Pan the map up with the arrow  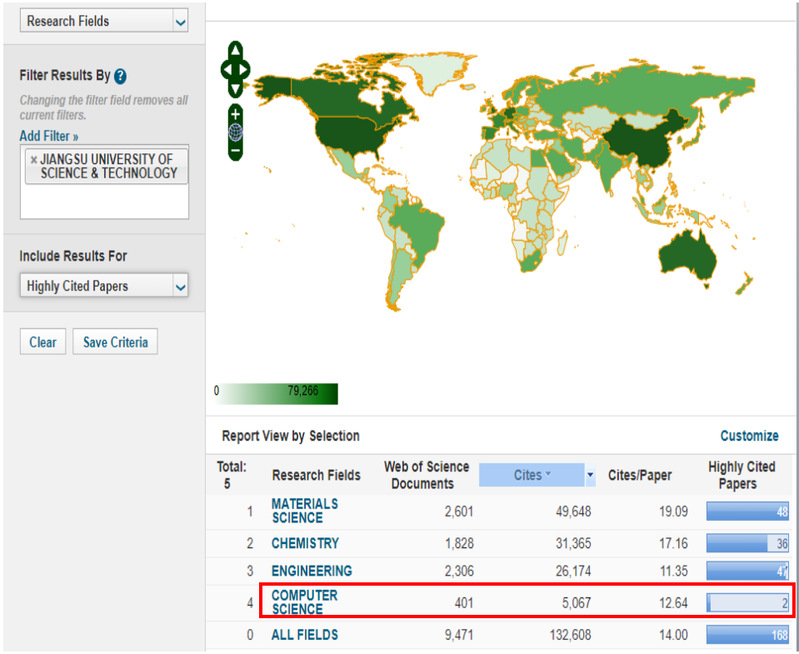[235, 50]
